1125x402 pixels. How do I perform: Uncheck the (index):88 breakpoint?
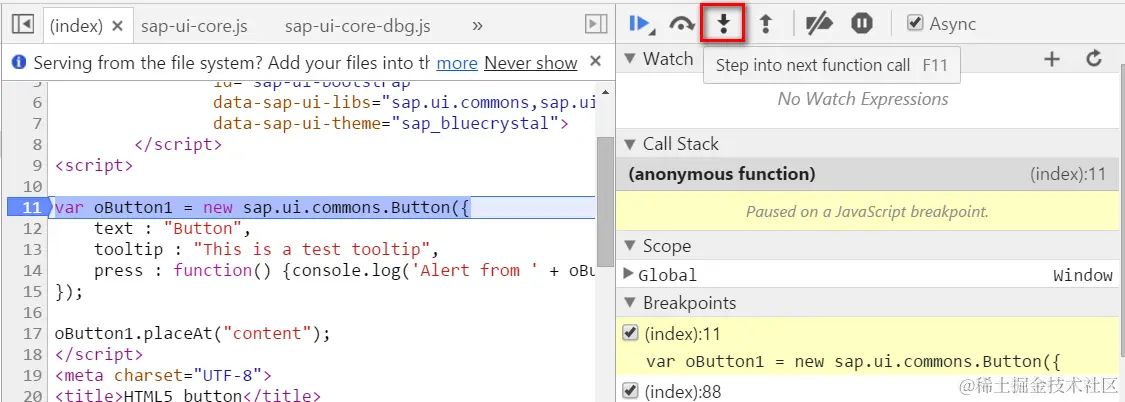click(630, 390)
